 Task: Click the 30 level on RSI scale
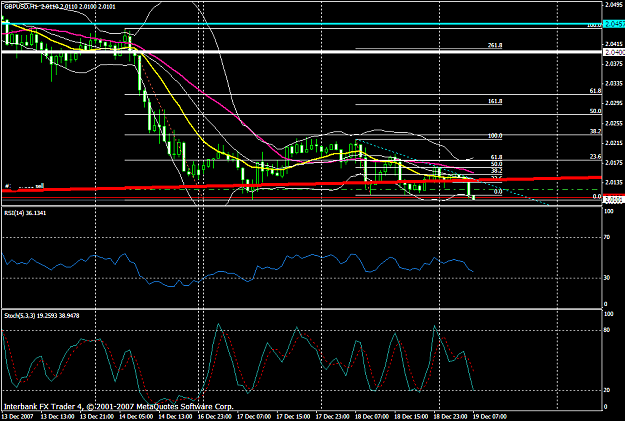tap(607, 278)
